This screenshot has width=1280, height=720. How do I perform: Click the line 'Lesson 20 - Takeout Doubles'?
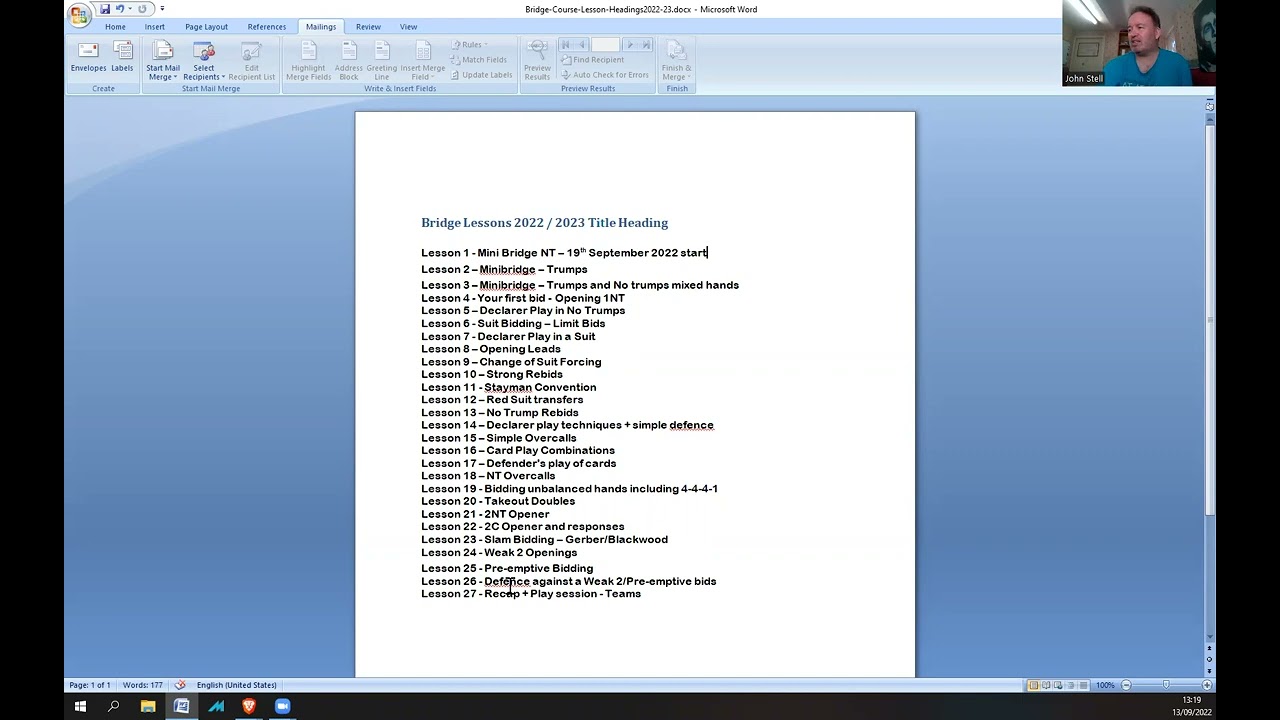(x=498, y=501)
